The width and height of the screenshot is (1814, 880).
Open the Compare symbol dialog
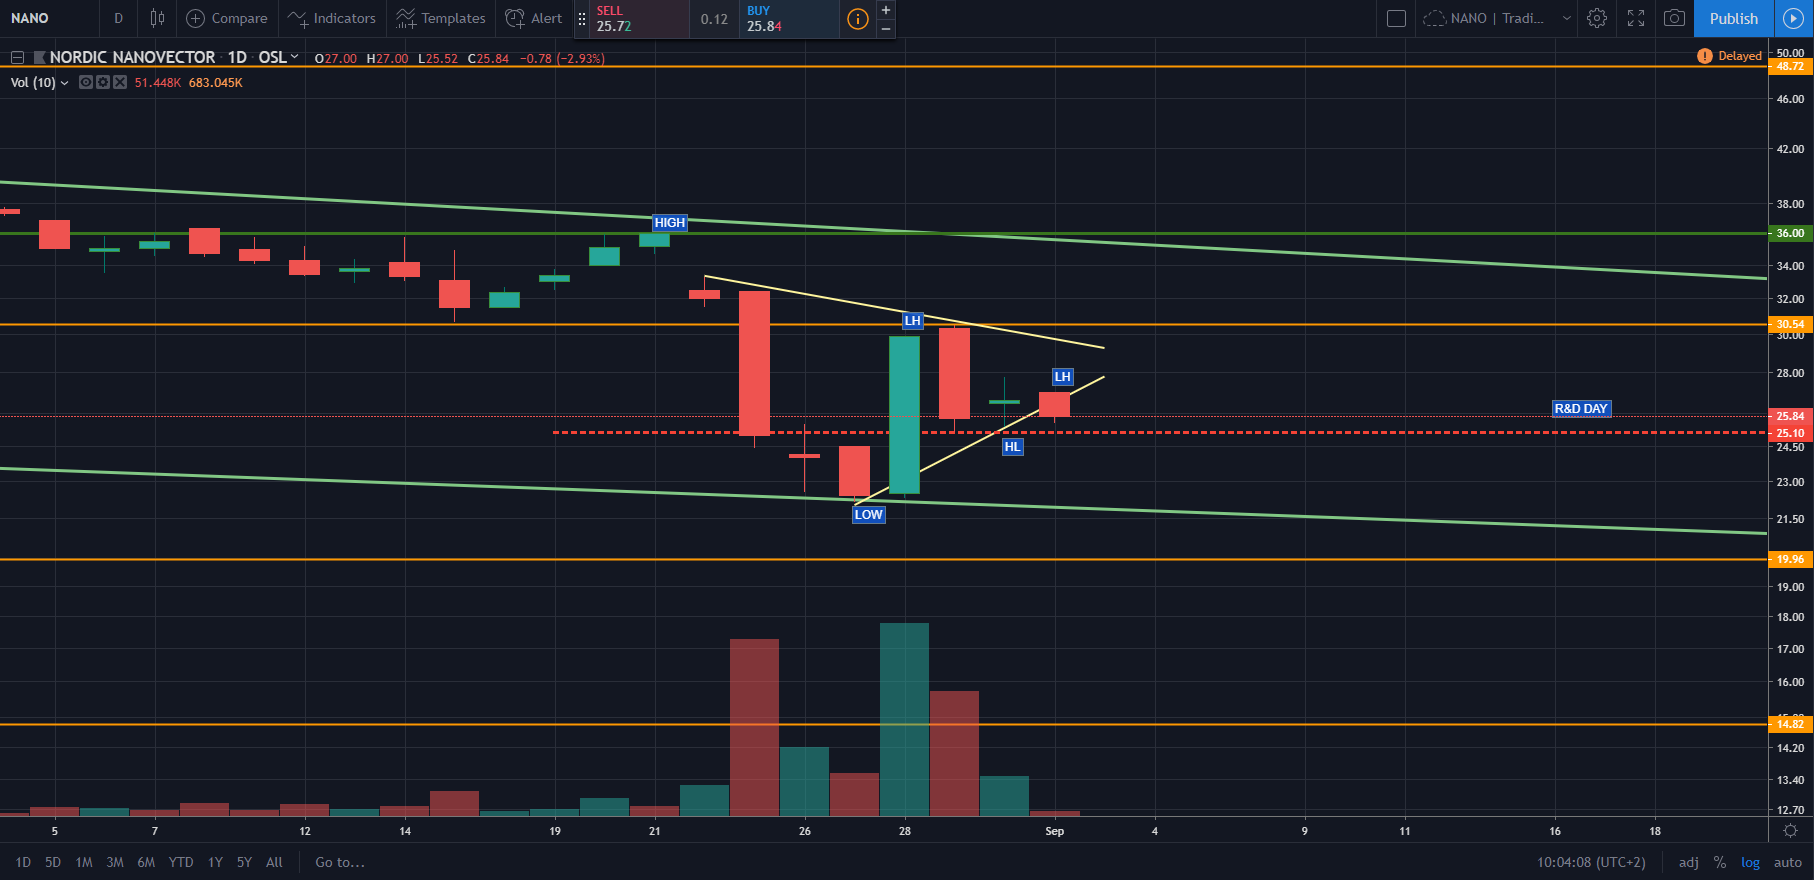[227, 18]
